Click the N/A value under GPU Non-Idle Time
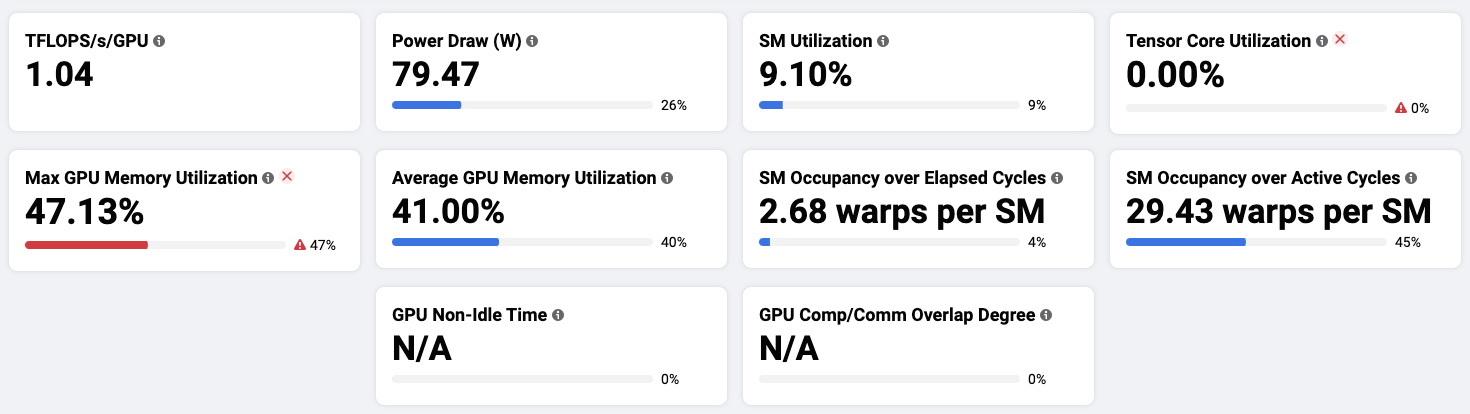Screen dimensions: 1470x414 click(422, 348)
